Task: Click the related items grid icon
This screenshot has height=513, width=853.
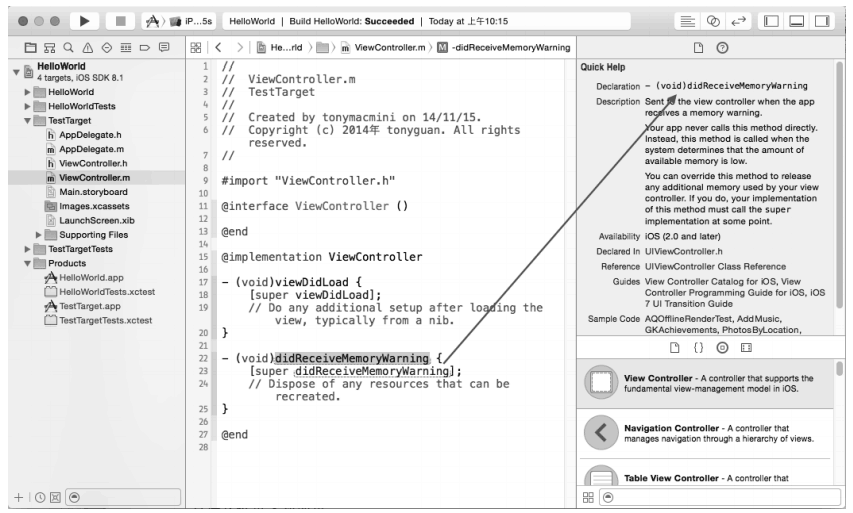Action: (197, 47)
